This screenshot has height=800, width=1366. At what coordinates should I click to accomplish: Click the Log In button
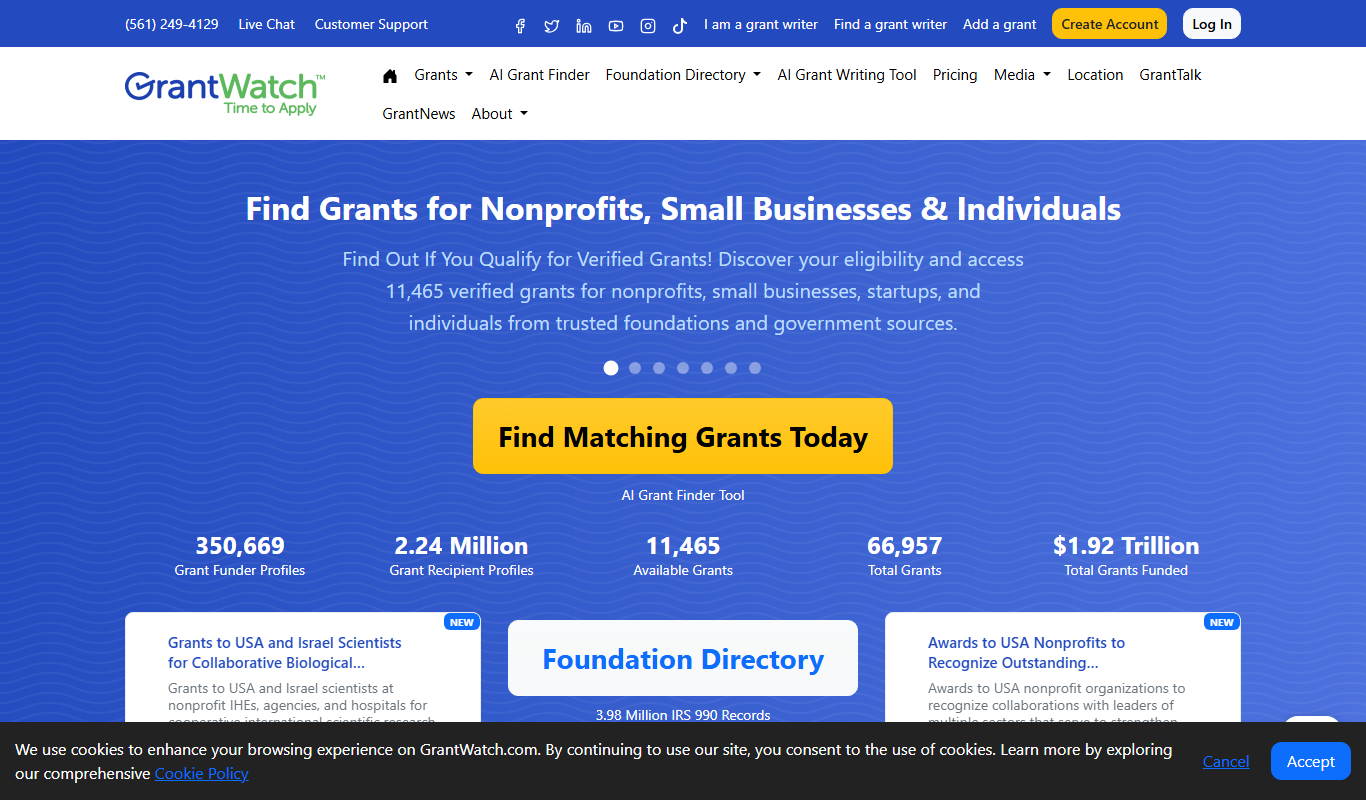pyautogui.click(x=1212, y=24)
